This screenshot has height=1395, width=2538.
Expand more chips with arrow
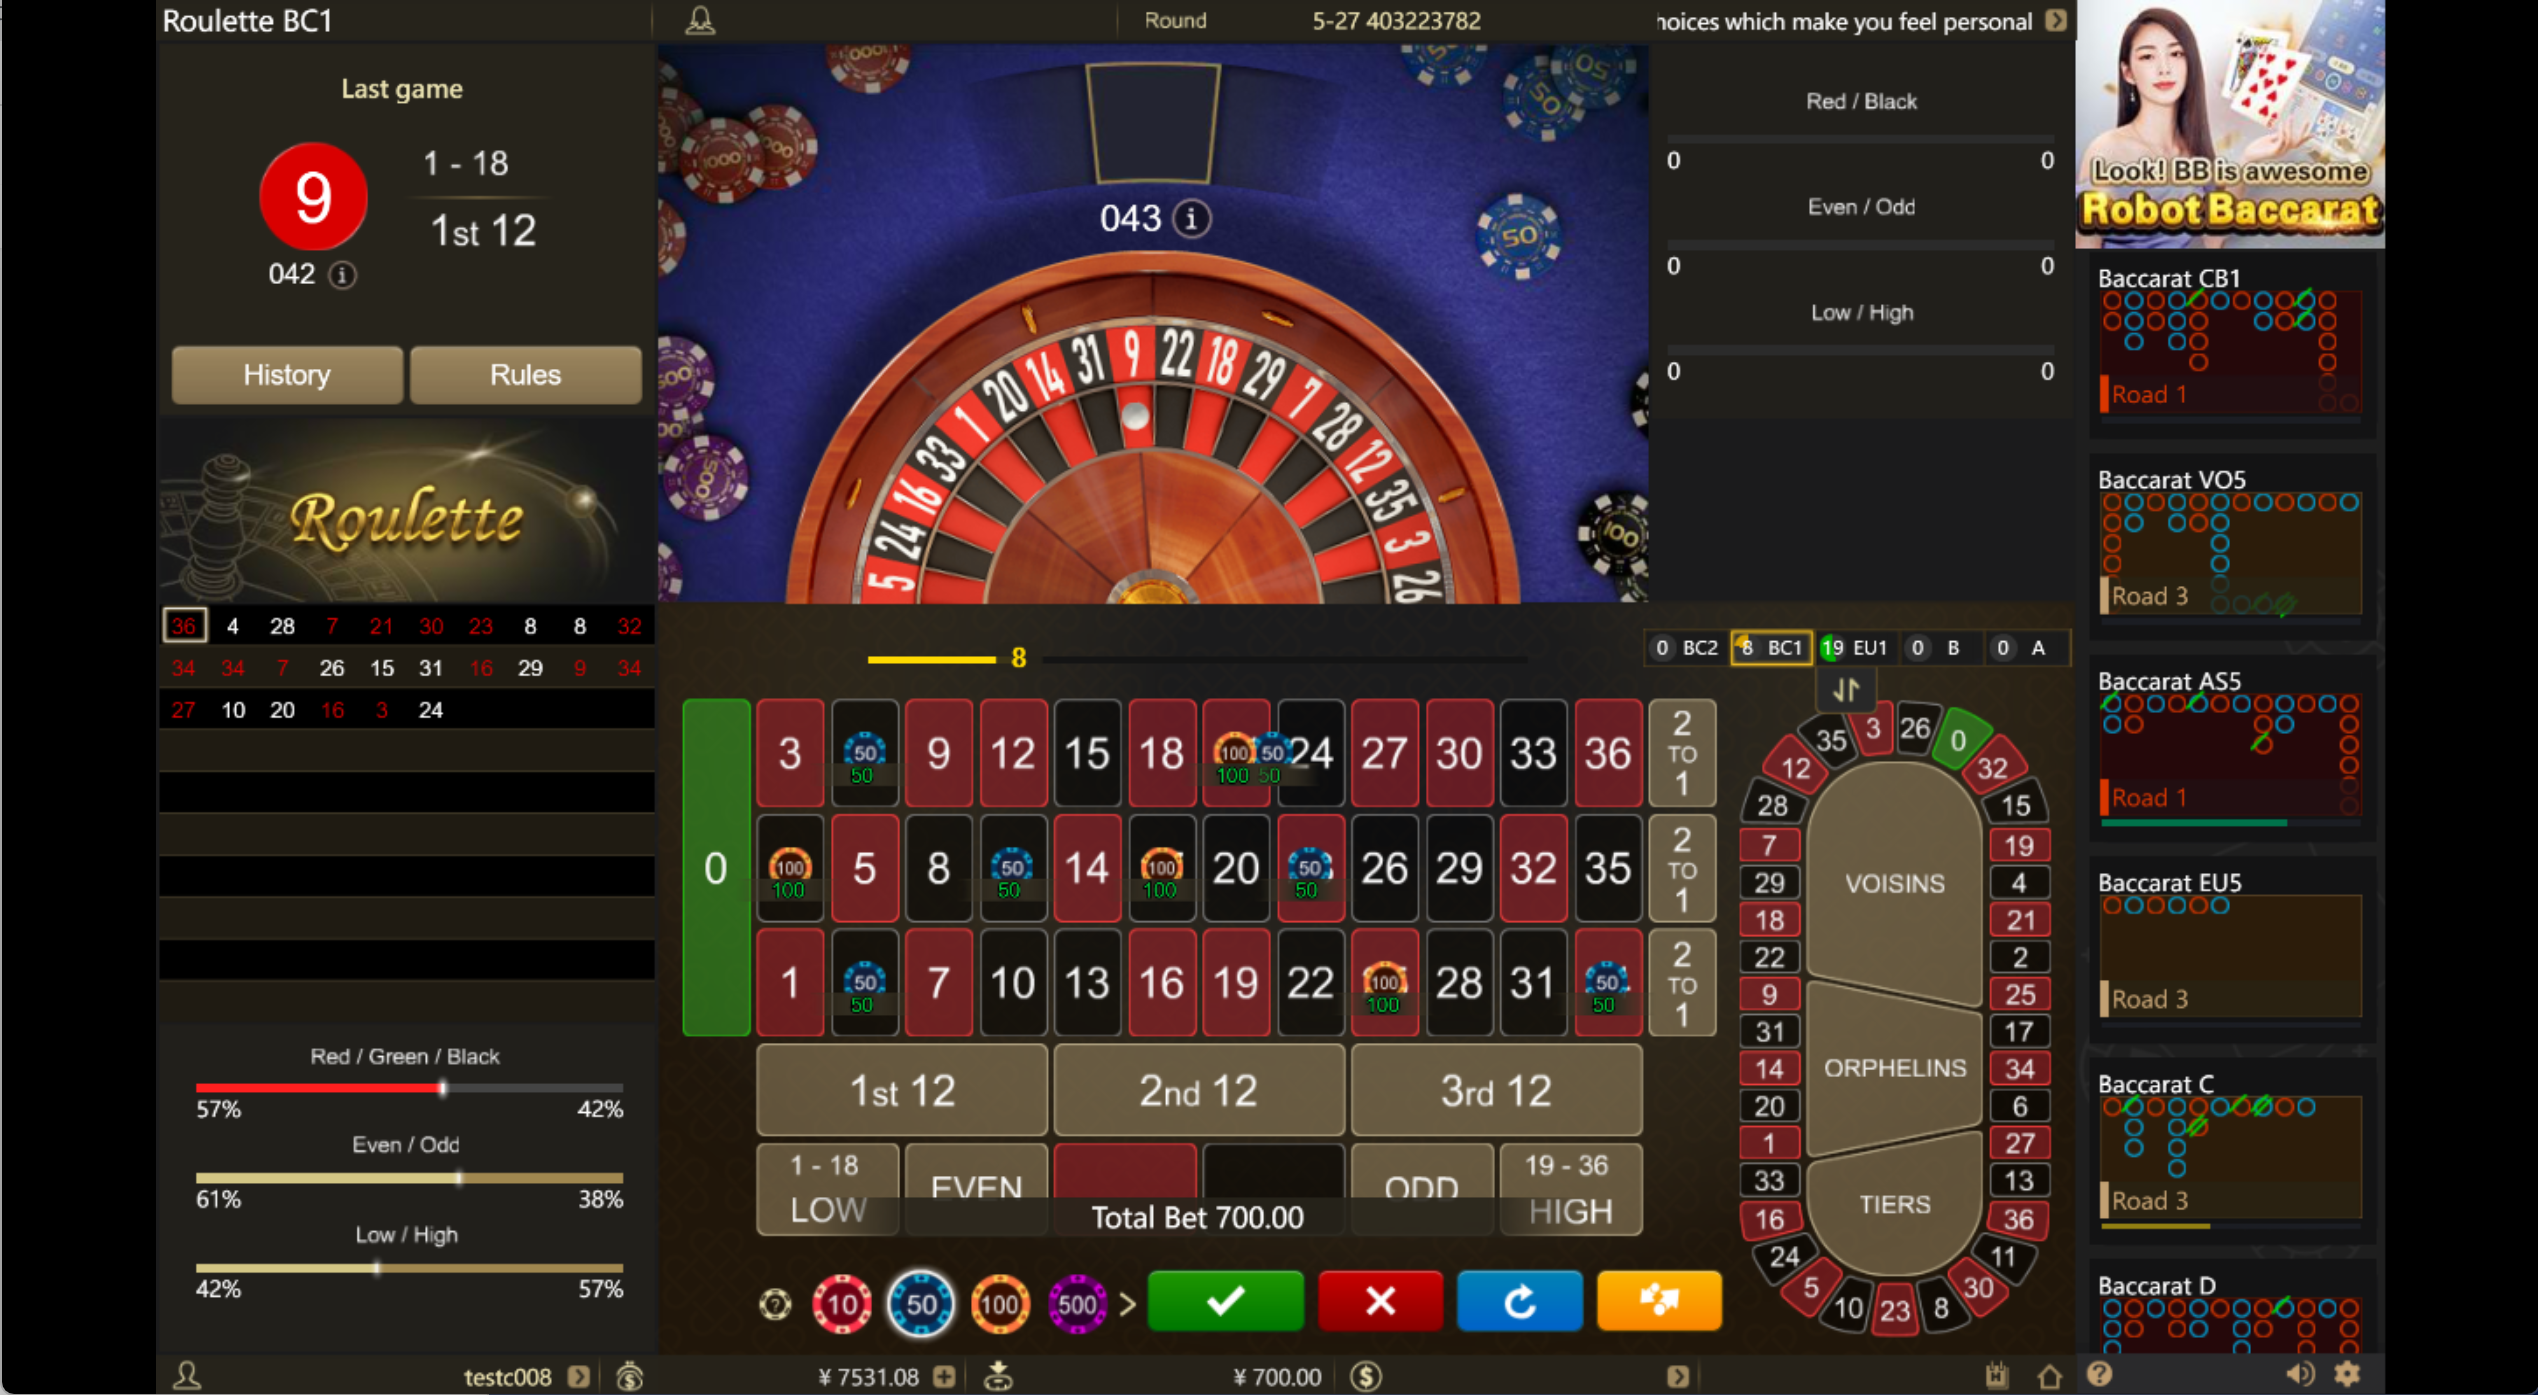point(1128,1304)
